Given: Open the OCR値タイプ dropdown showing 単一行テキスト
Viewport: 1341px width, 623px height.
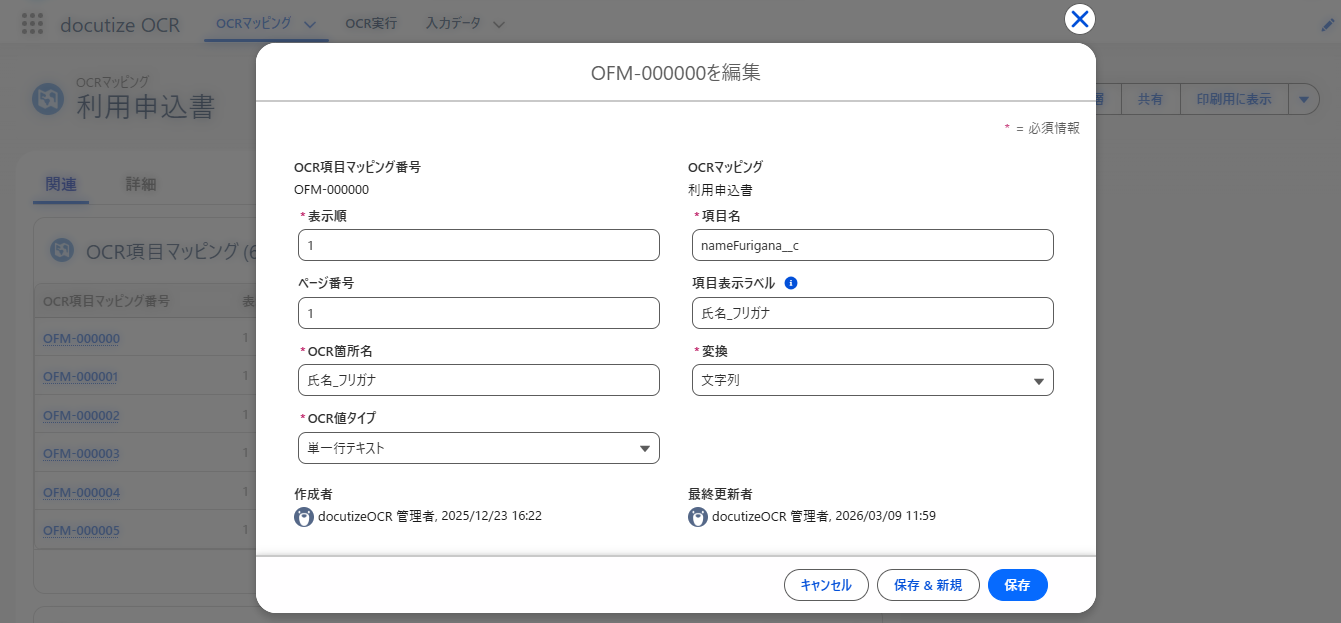Looking at the screenshot, I should (645, 448).
